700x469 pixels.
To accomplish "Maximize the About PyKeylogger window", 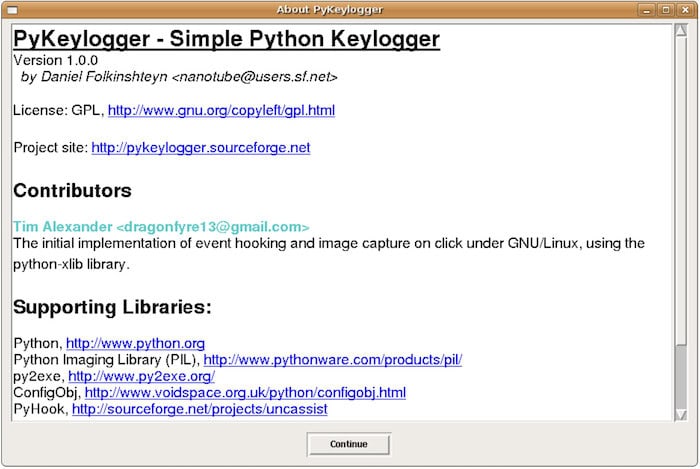I will 666,10.
